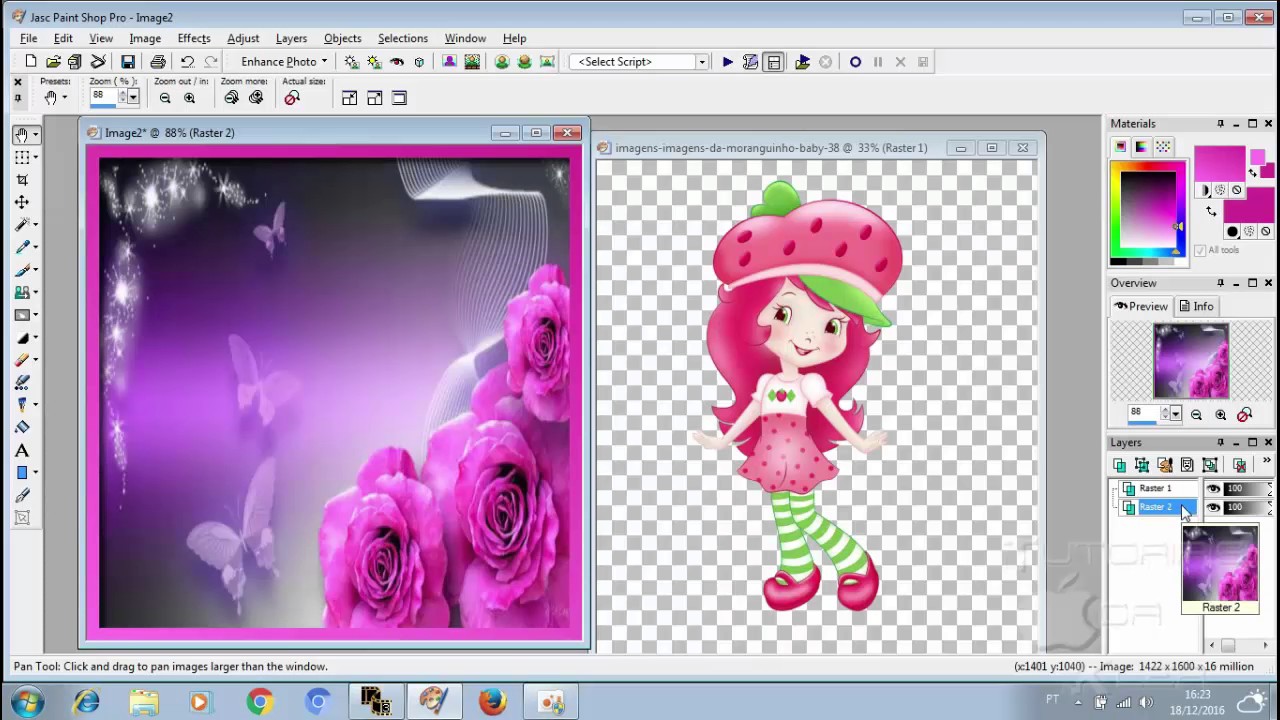Click the foreground material color swatch
Viewport: 1280px width, 720px height.
pos(1218,163)
